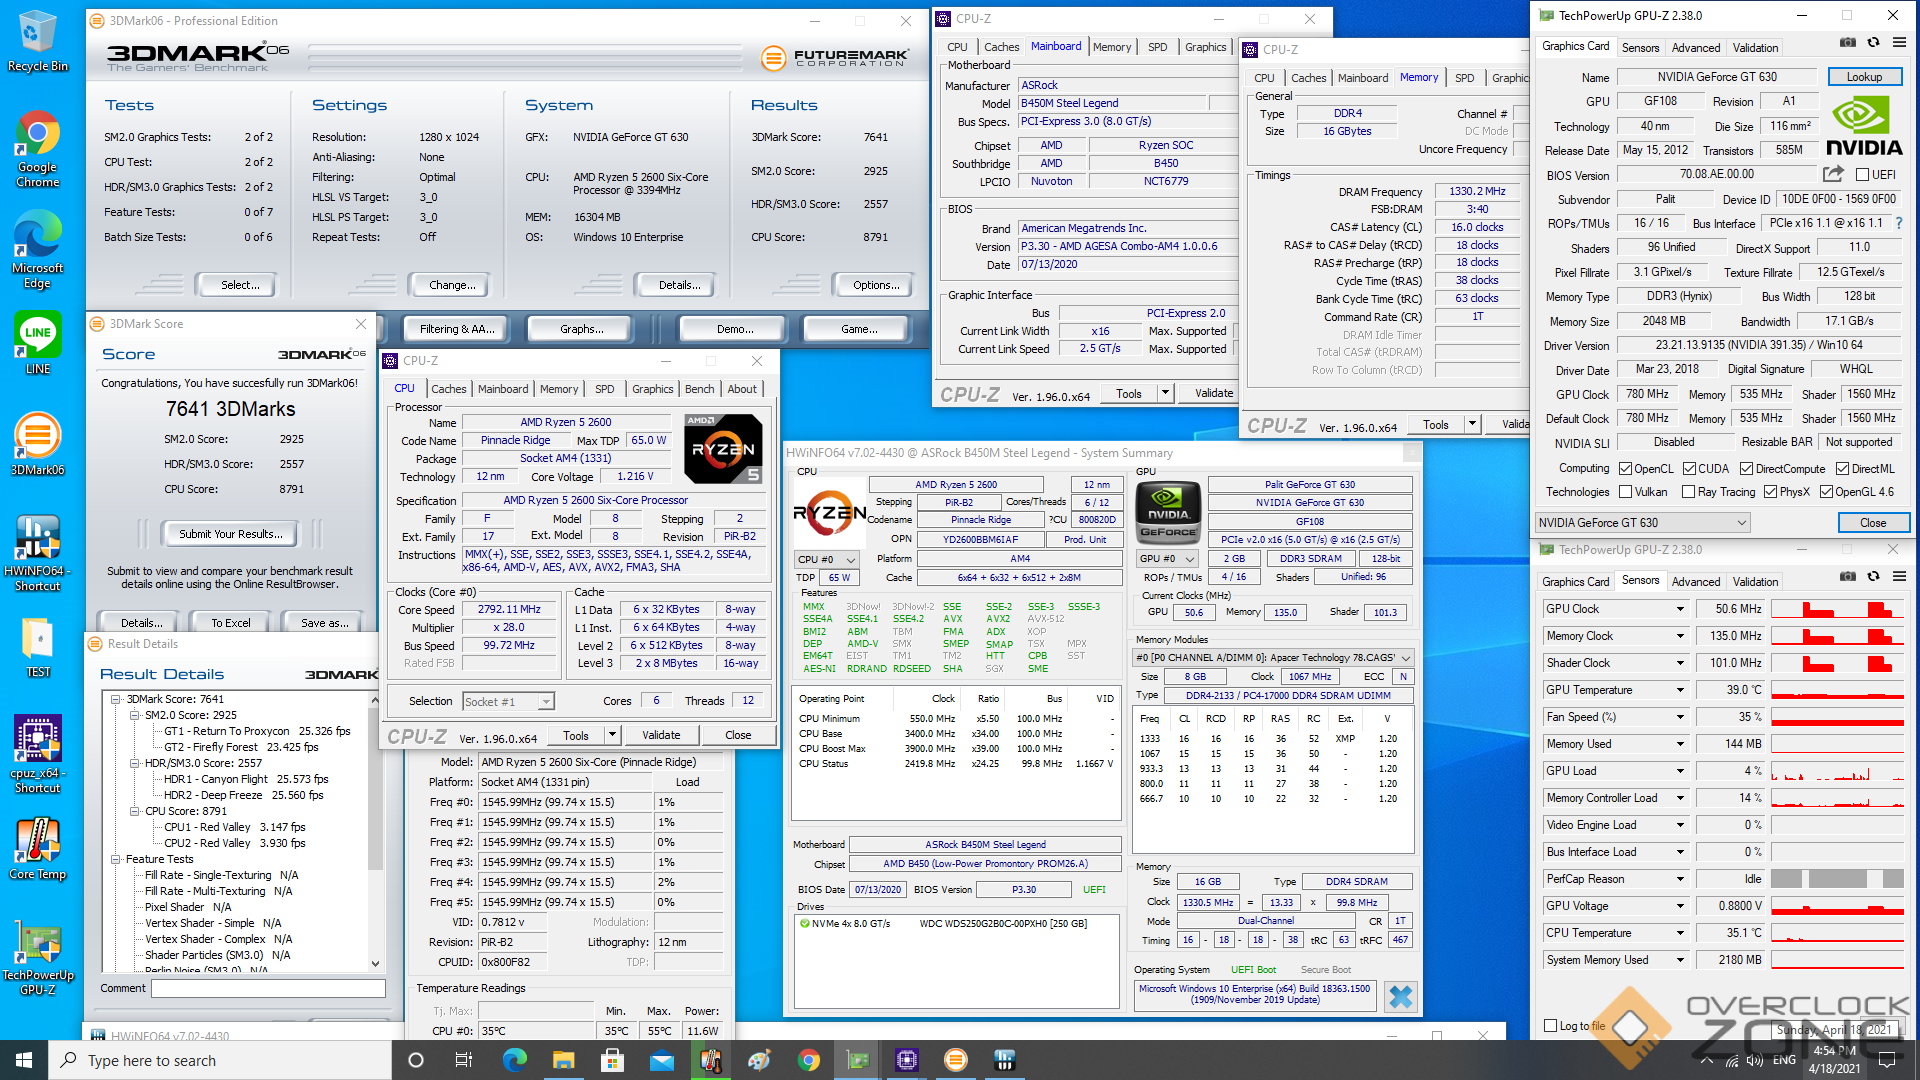Screen dimensions: 1920x1080
Task: Open the GPU-Z hamburger menu icon
Action: 1899,42
